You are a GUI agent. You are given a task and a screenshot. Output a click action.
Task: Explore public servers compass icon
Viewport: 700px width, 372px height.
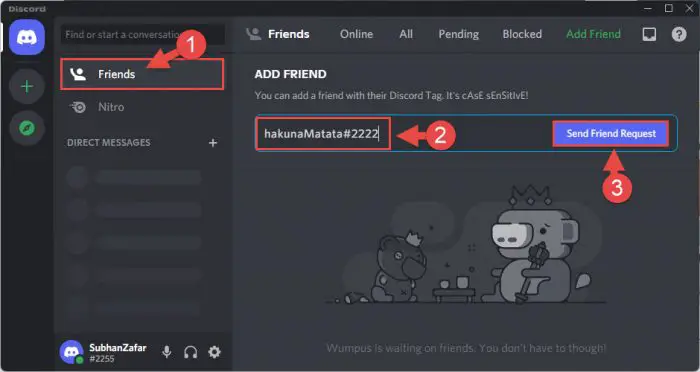[27, 129]
